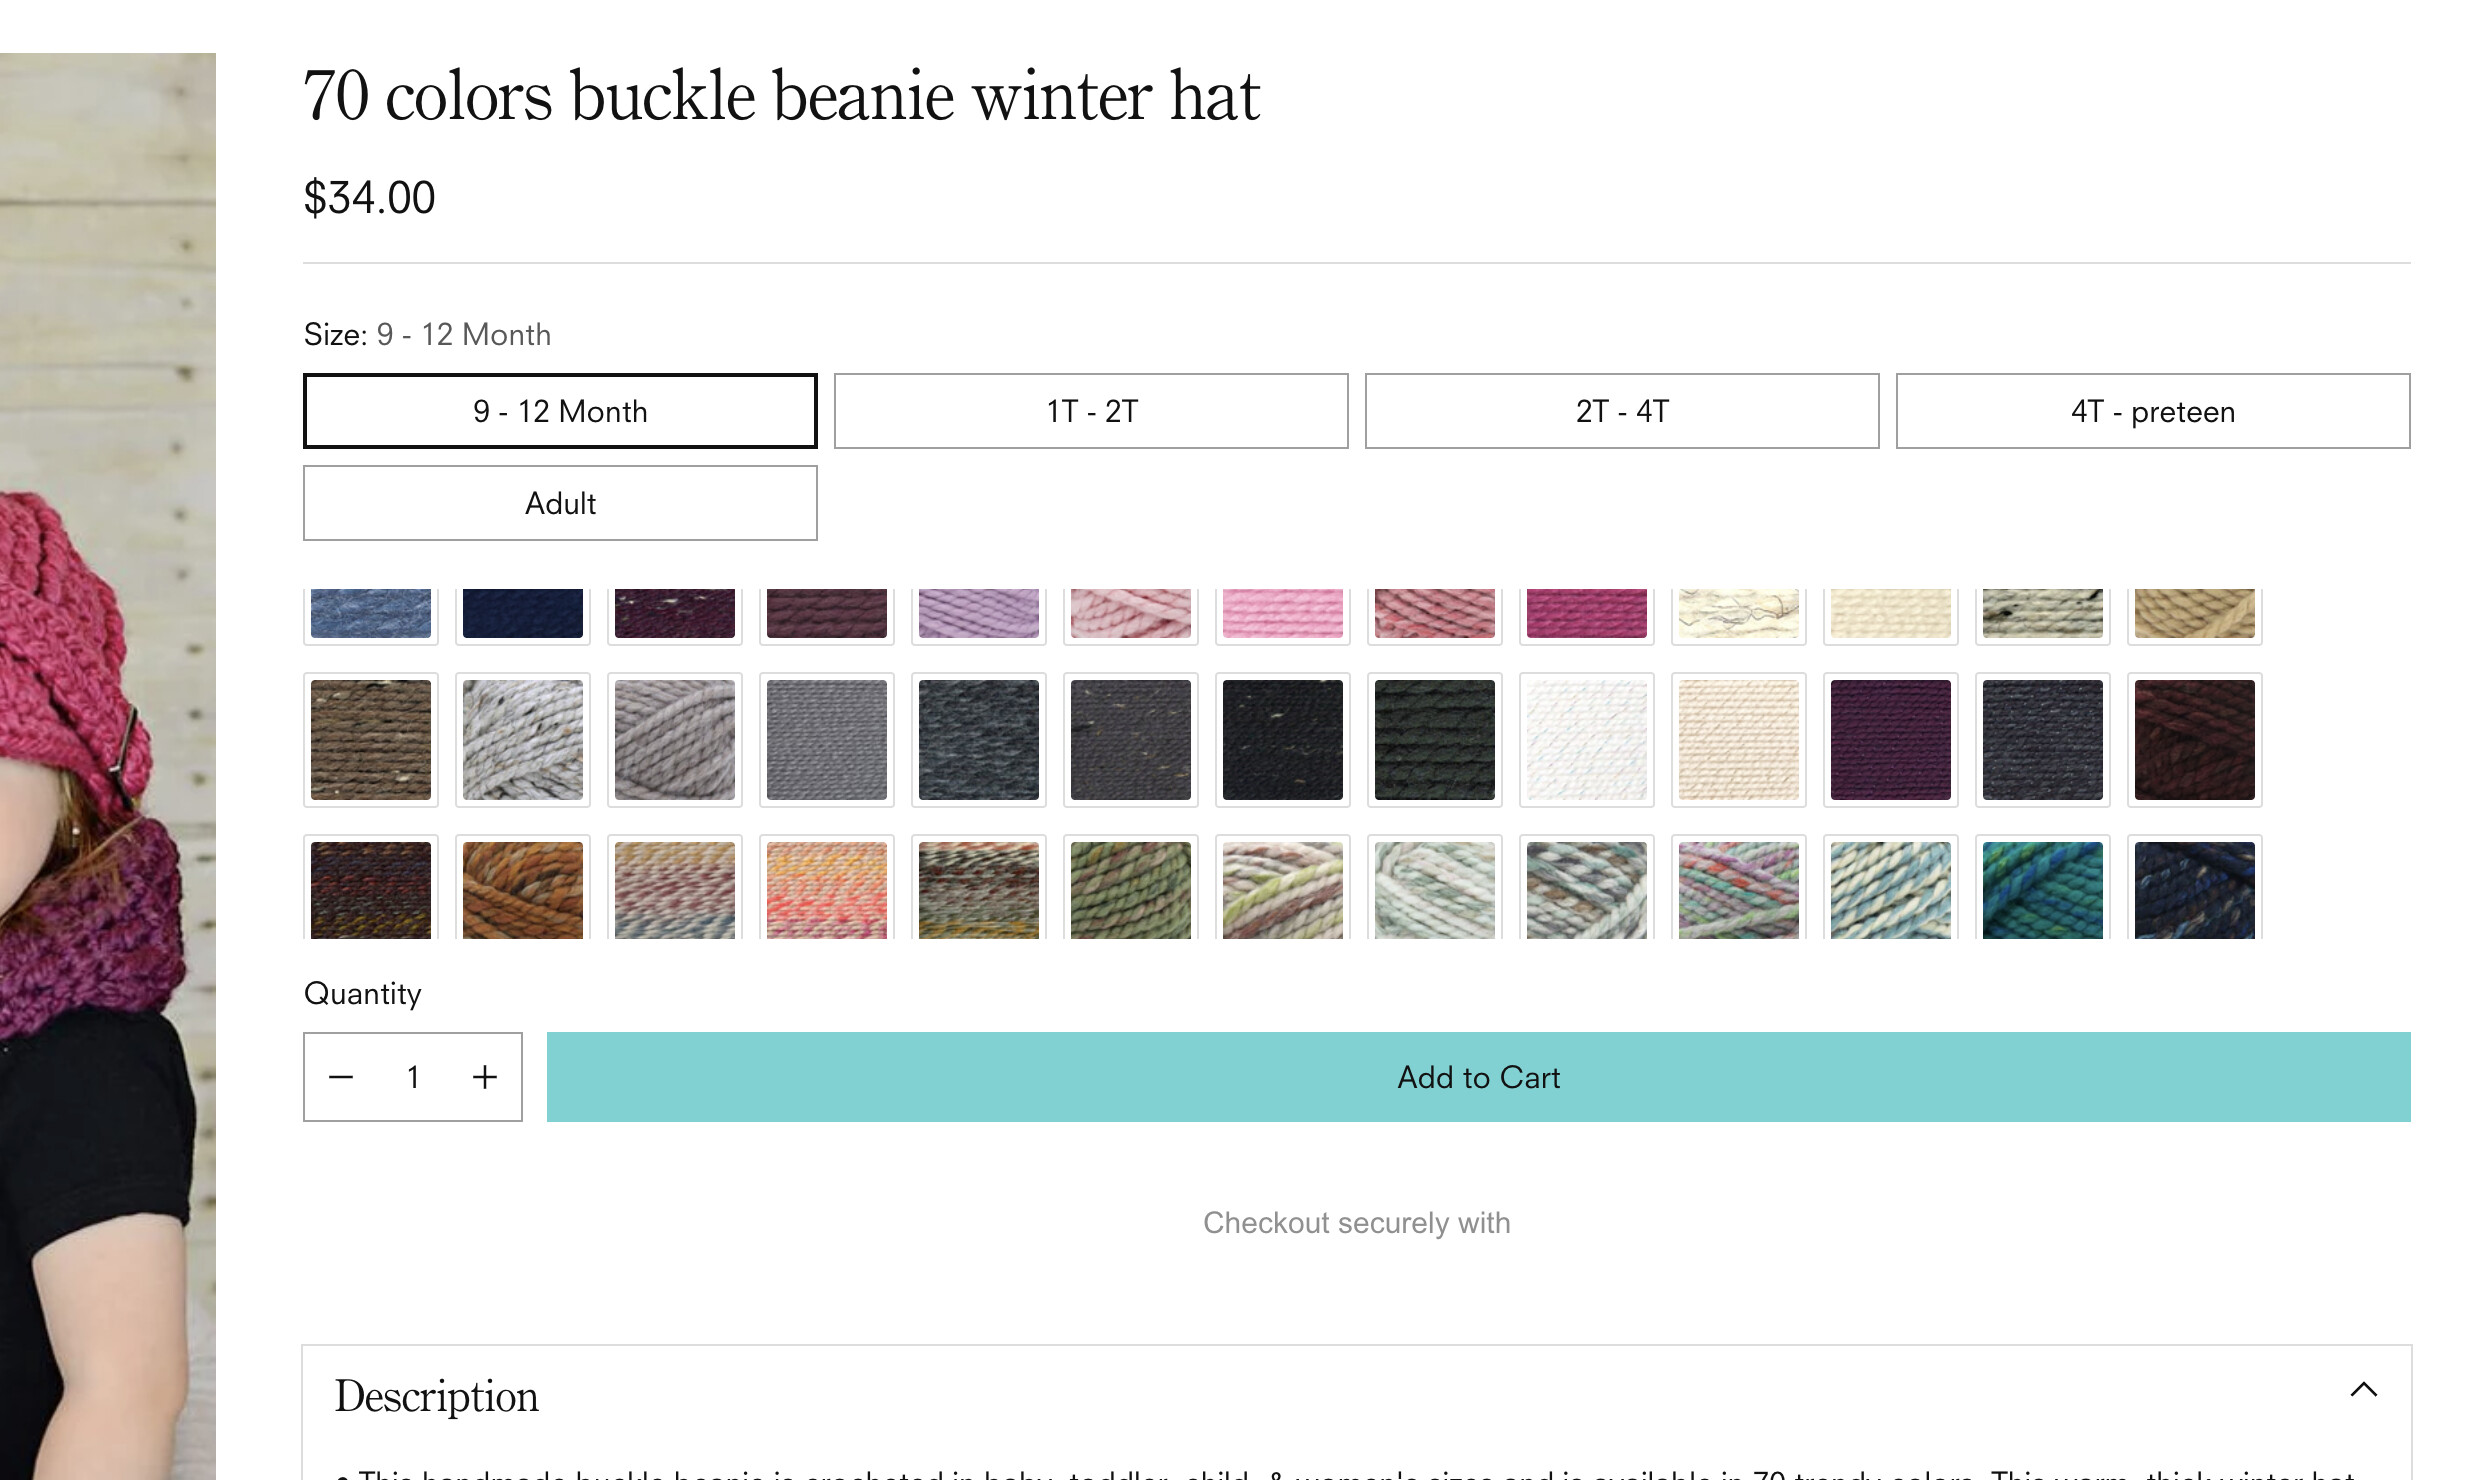Choose the dark maroon yarn swatch
The image size is (2481, 1480).
[x=2194, y=740]
